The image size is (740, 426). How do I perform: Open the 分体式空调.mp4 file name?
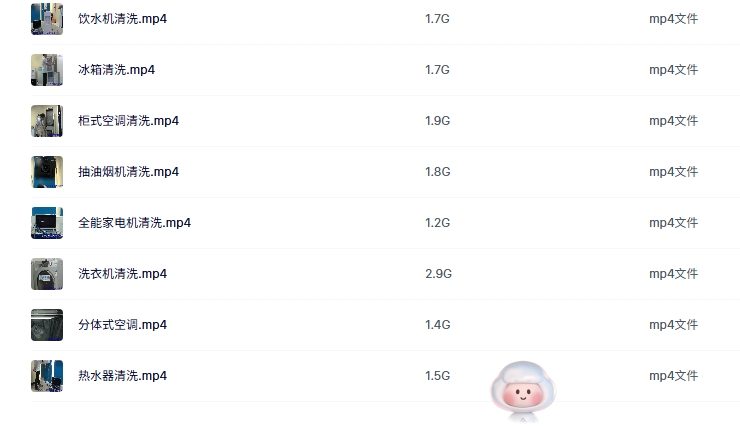coord(122,325)
